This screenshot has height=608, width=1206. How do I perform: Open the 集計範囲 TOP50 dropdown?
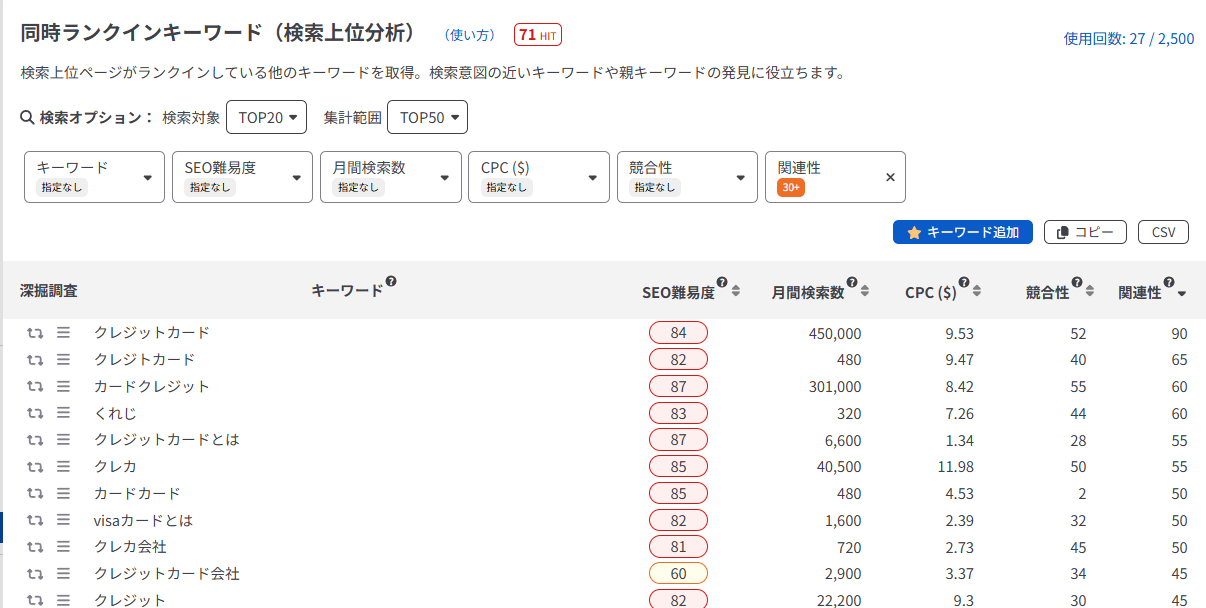pos(427,117)
